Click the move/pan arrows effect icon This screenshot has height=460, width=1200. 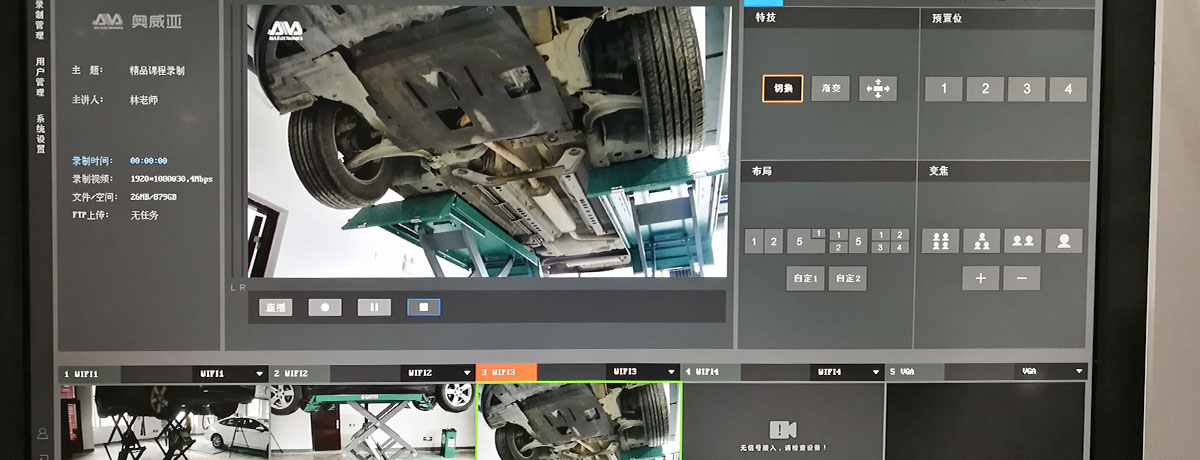(878, 88)
